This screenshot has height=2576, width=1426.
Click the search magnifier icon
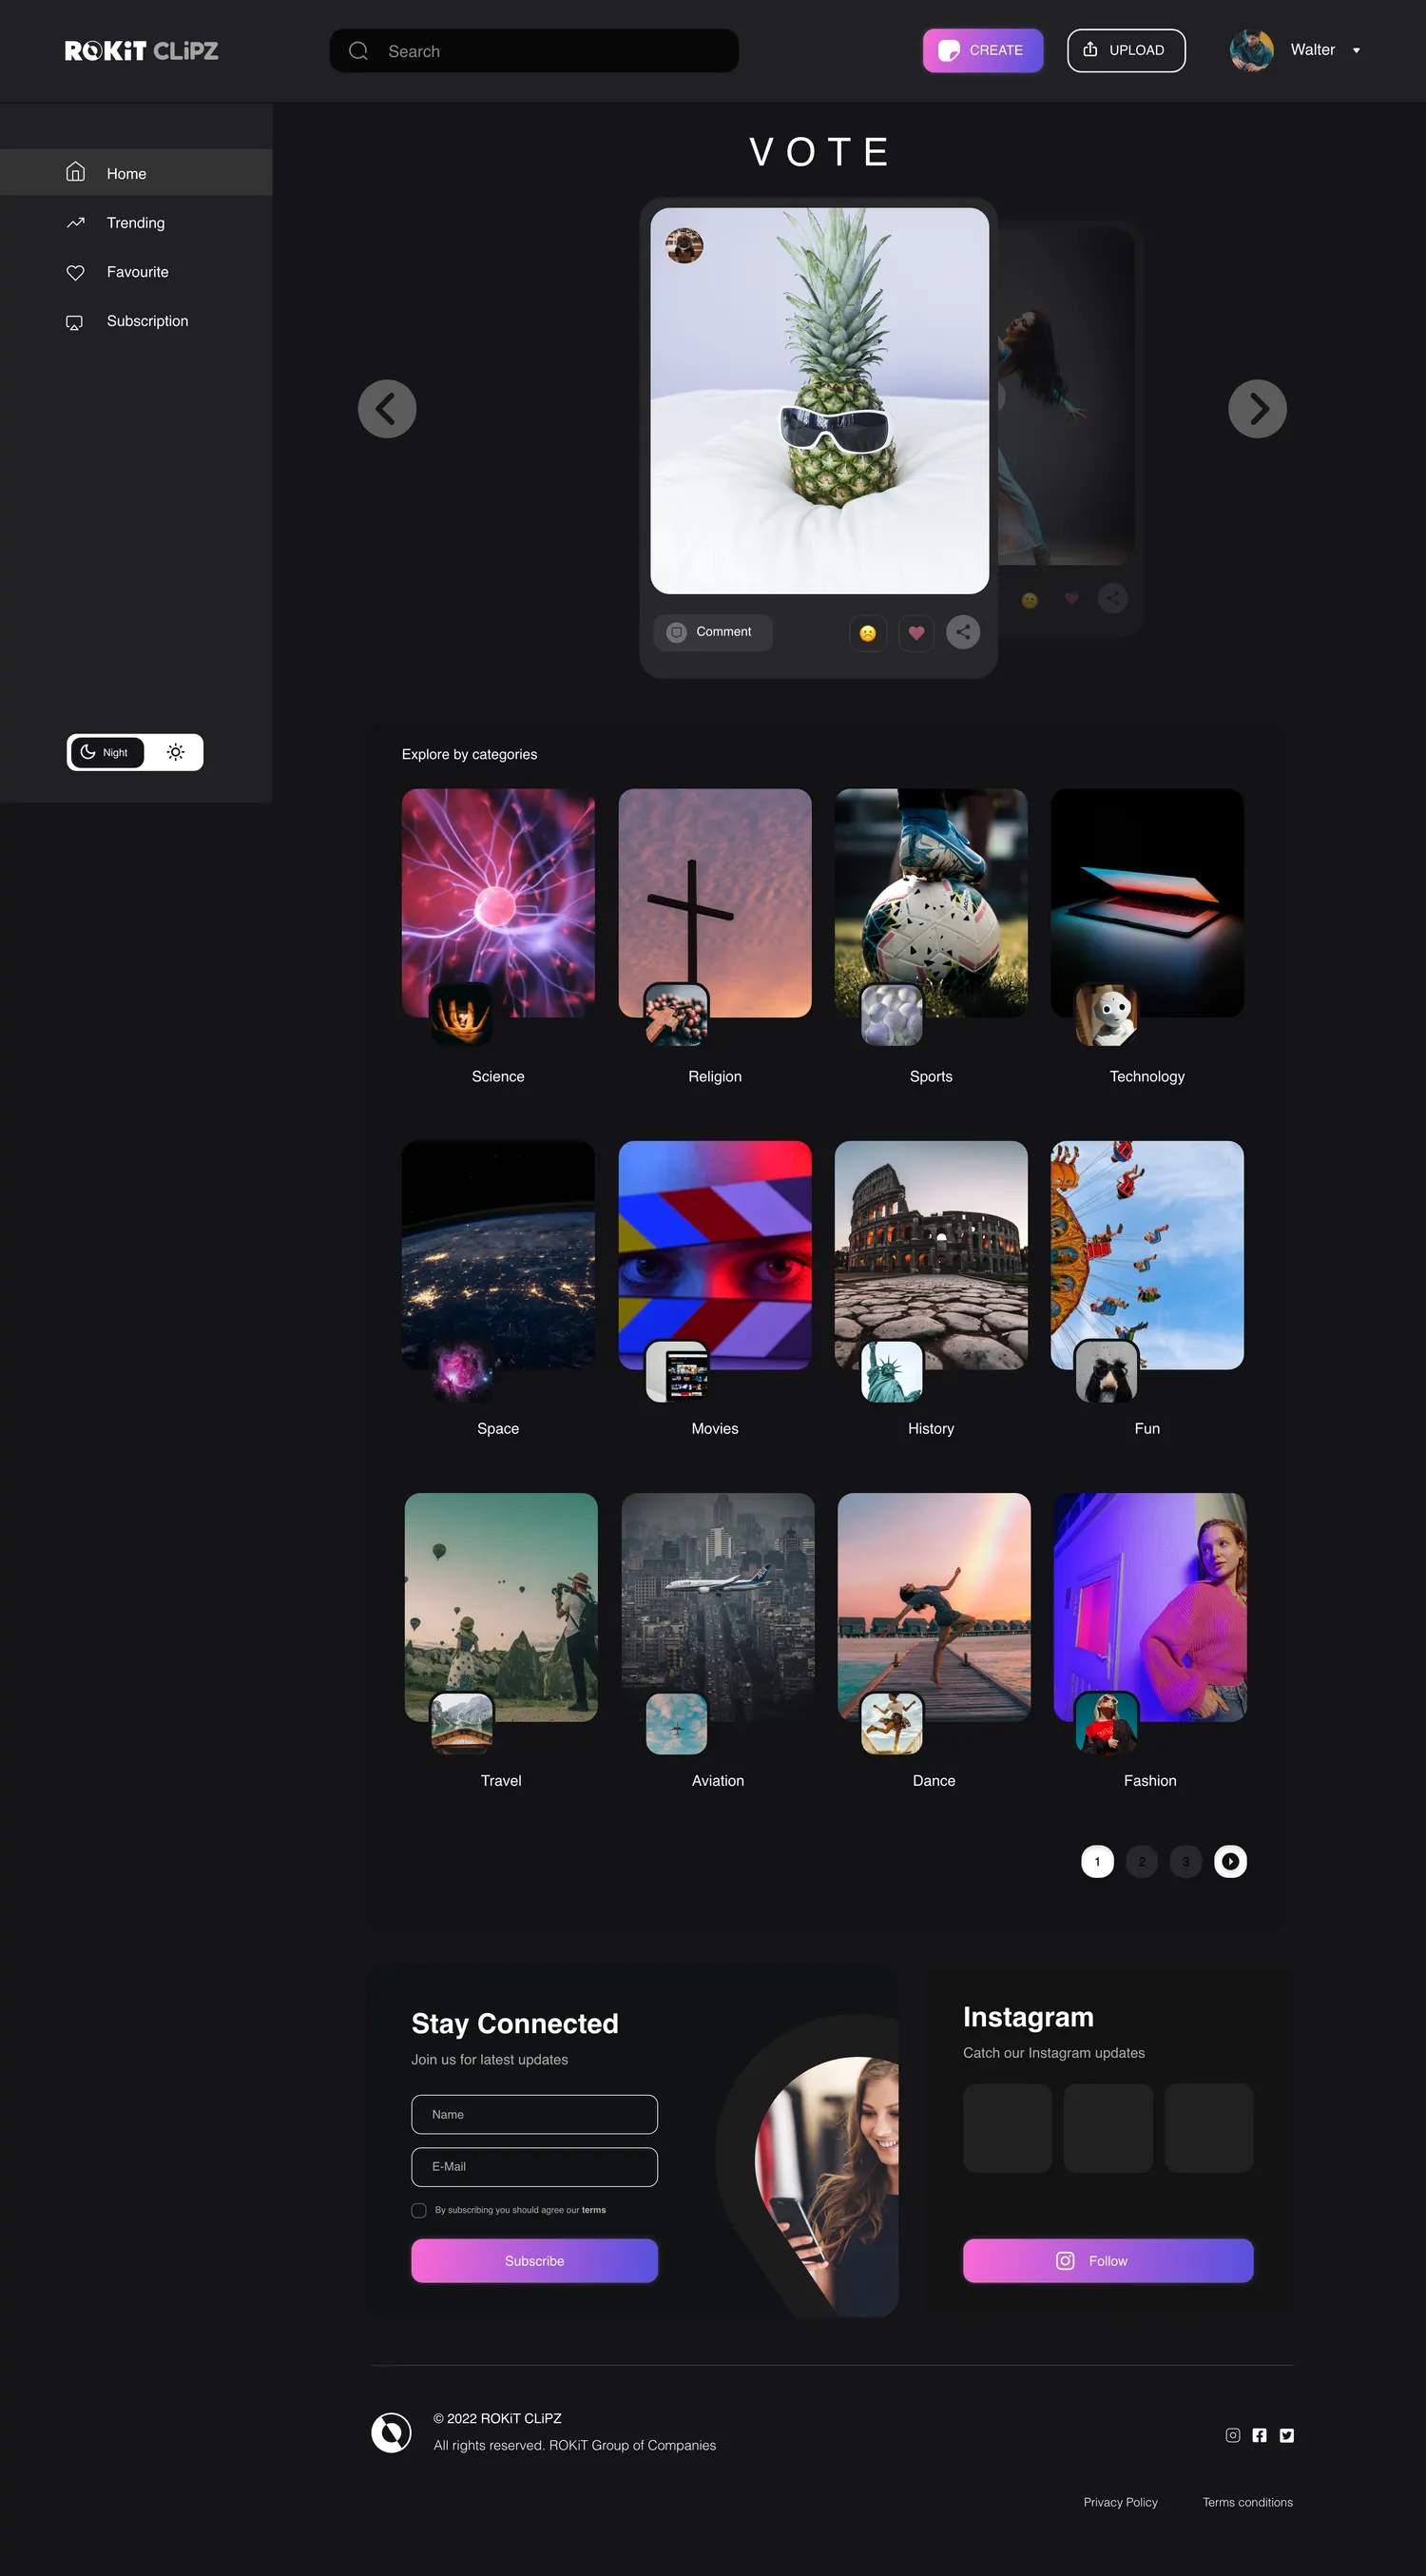(x=358, y=51)
